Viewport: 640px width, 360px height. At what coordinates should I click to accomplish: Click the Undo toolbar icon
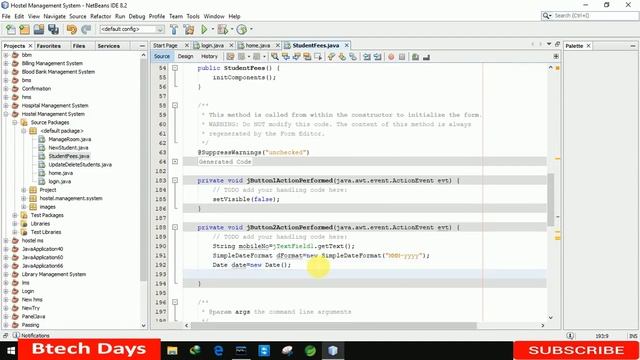pos(72,29)
